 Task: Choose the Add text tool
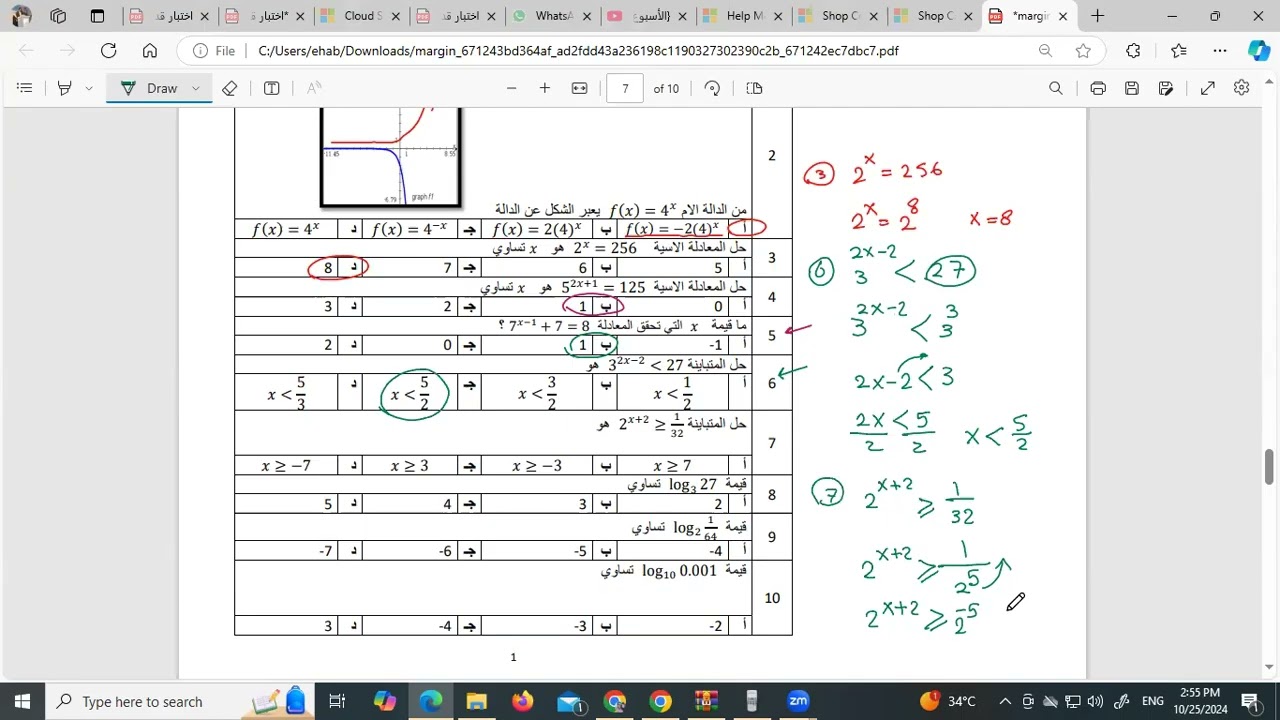pyautogui.click(x=271, y=88)
